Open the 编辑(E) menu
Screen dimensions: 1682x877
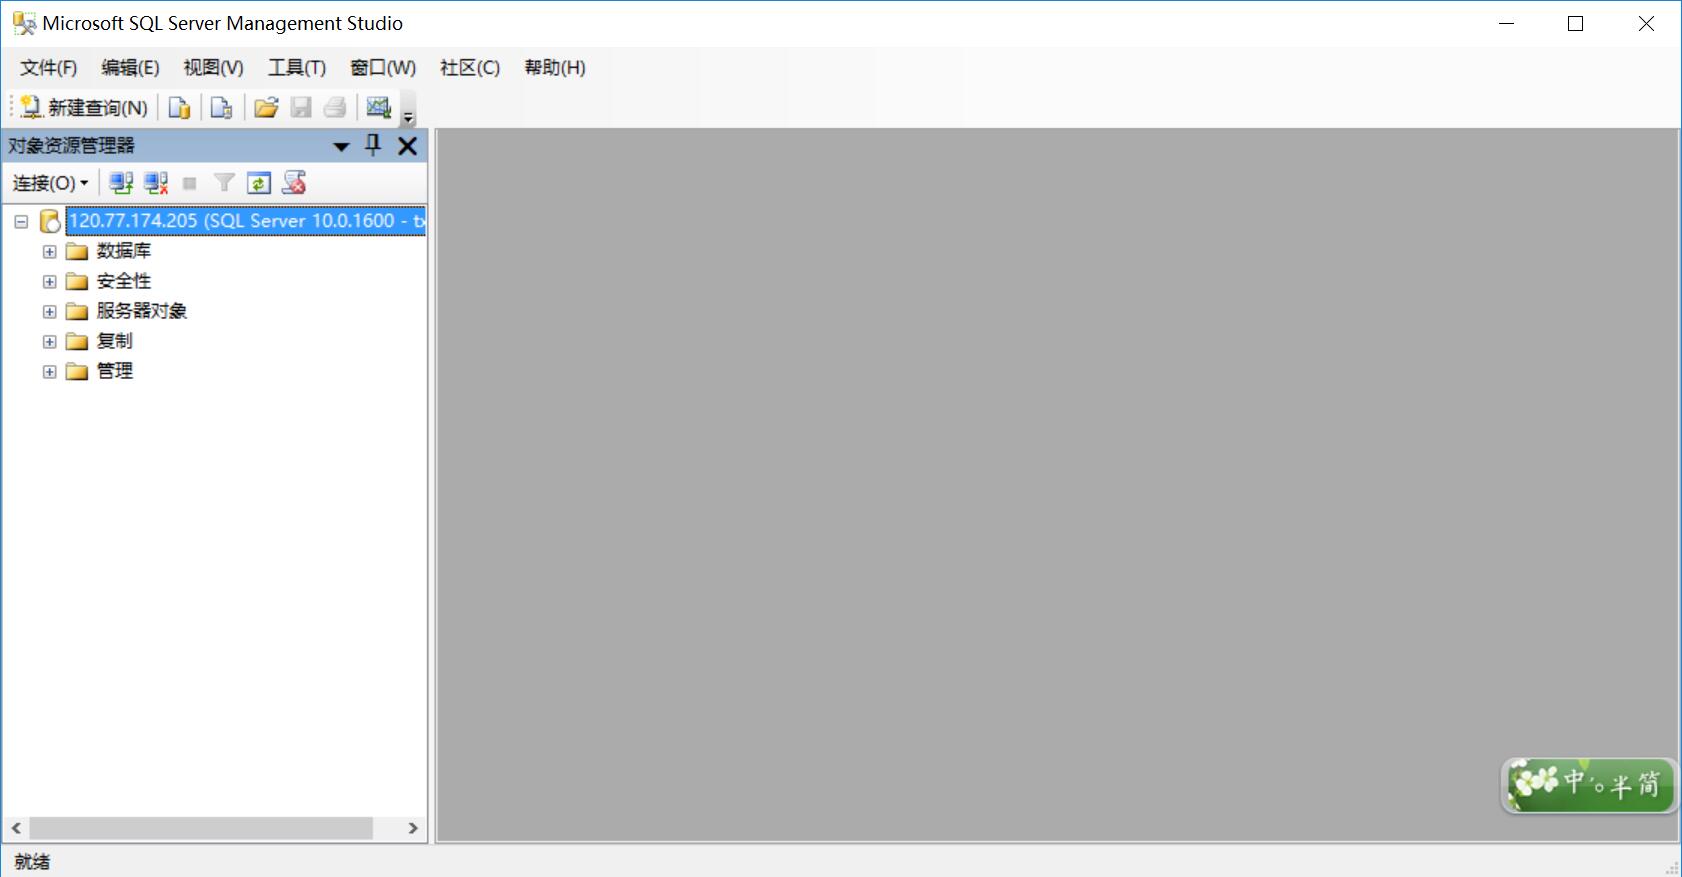pos(130,68)
